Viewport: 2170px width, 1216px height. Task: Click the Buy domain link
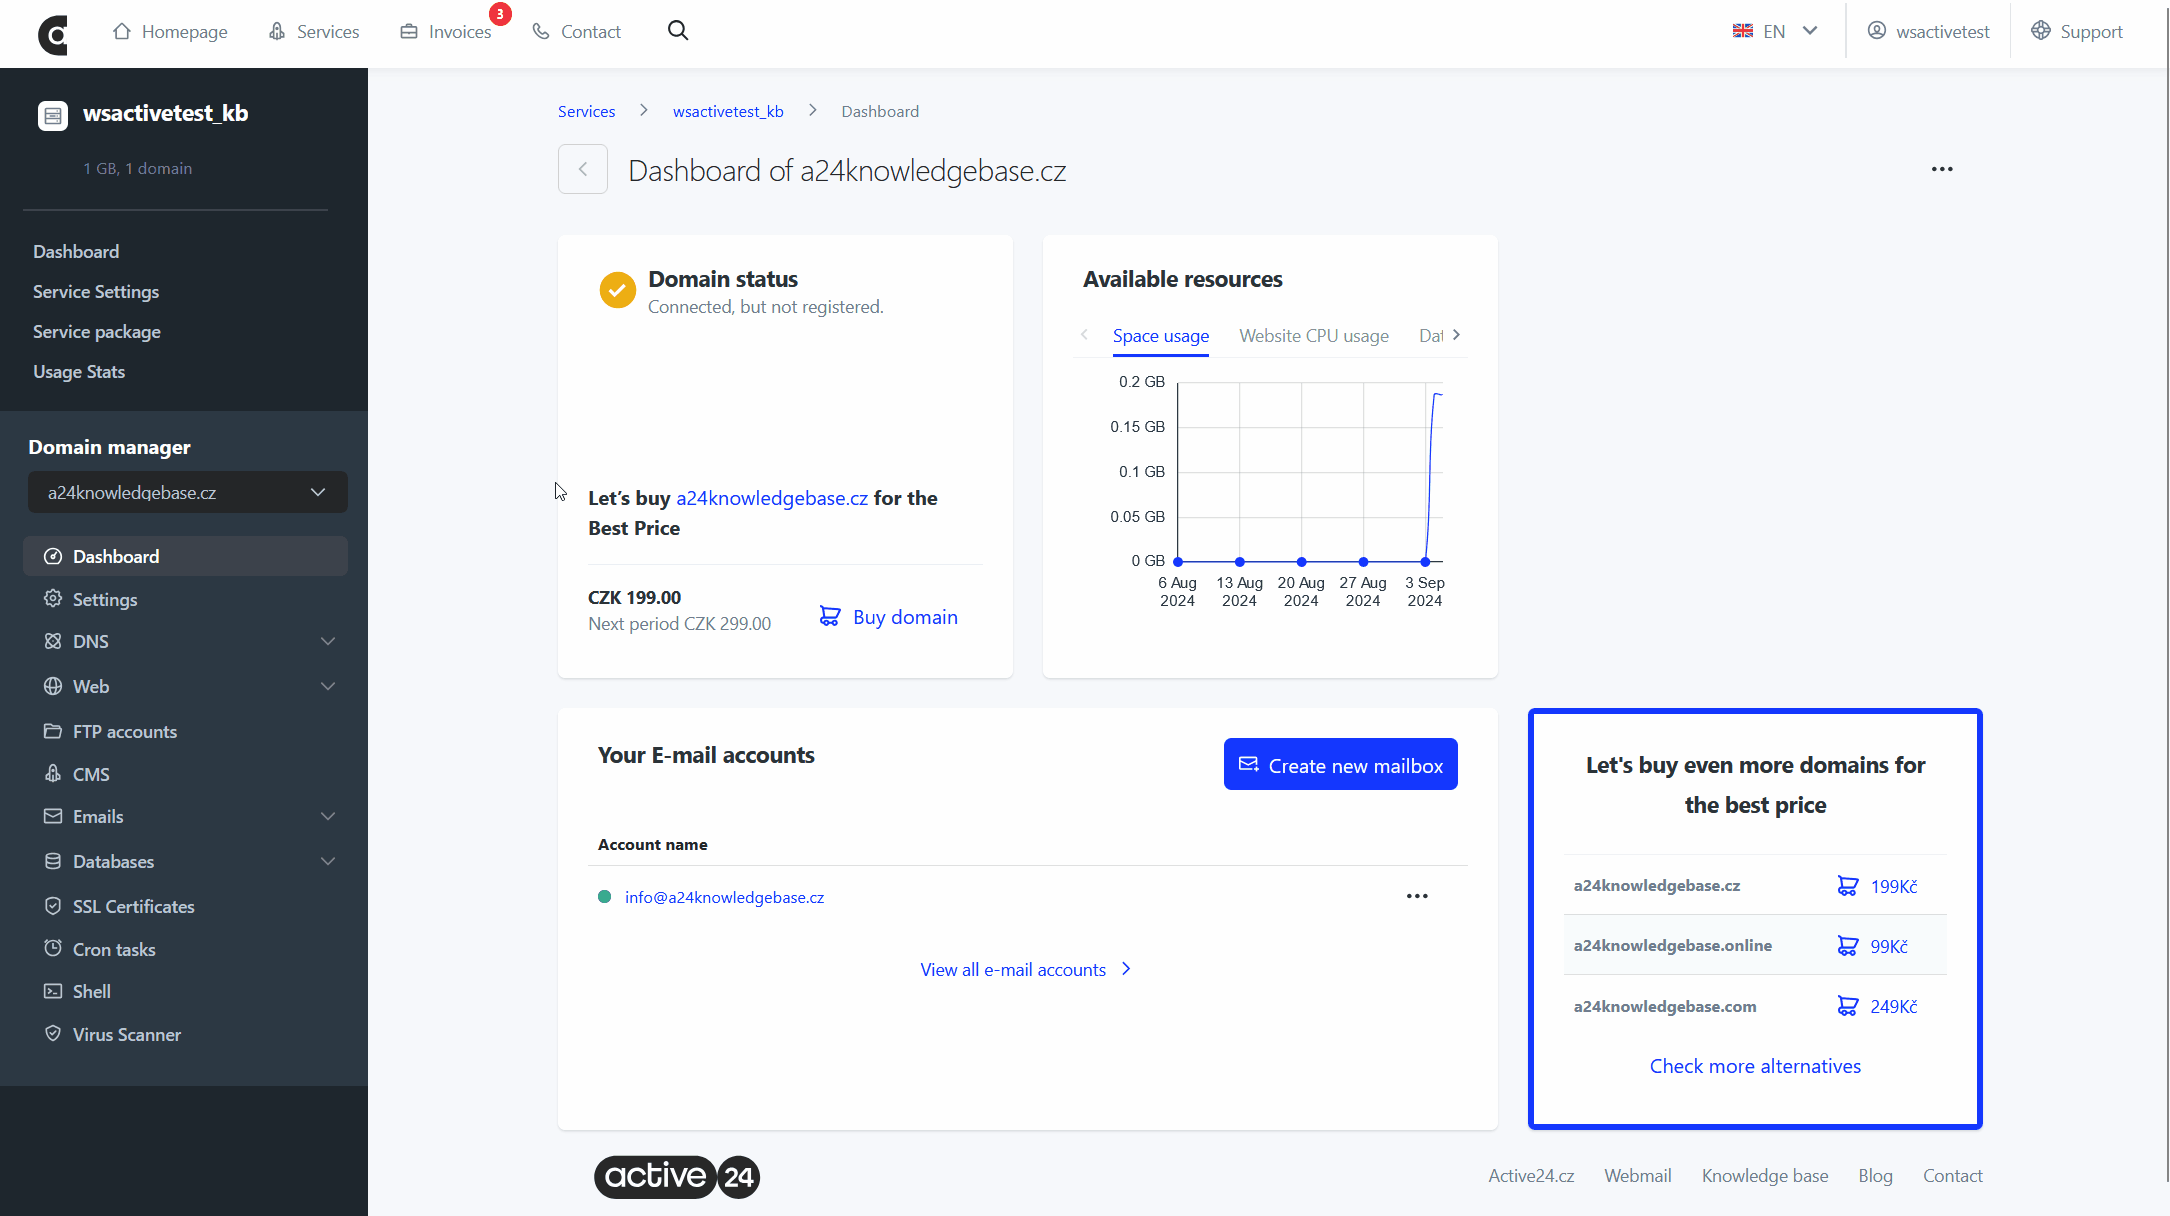[x=905, y=617]
